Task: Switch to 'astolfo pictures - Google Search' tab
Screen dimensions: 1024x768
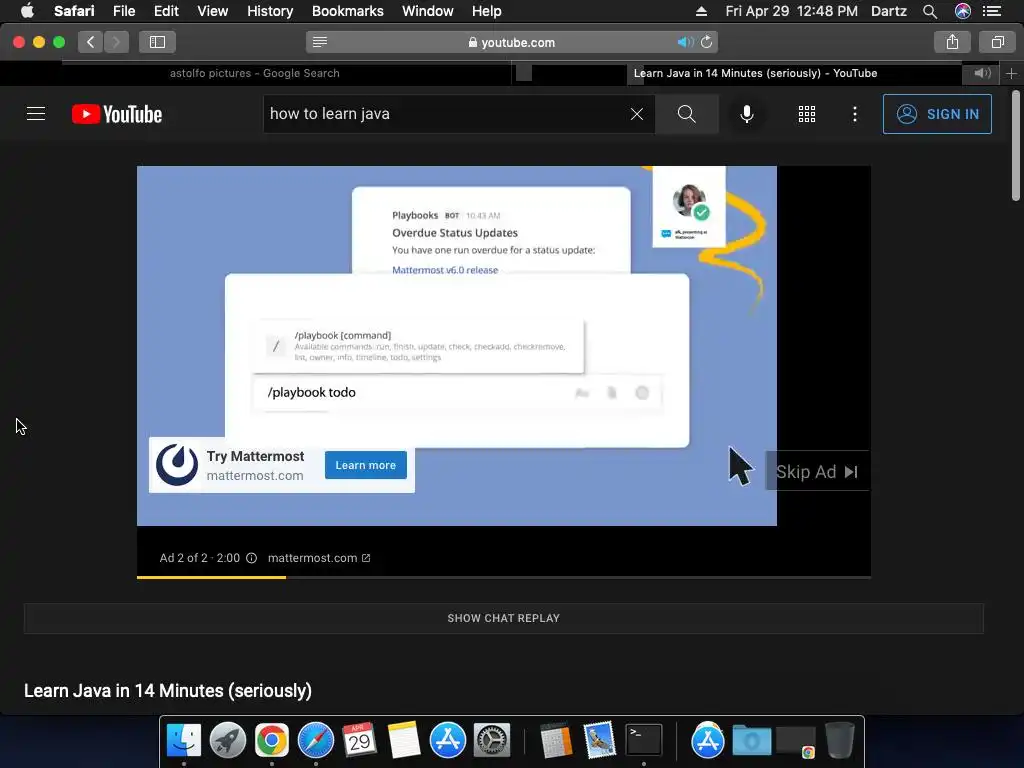Action: click(x=255, y=73)
